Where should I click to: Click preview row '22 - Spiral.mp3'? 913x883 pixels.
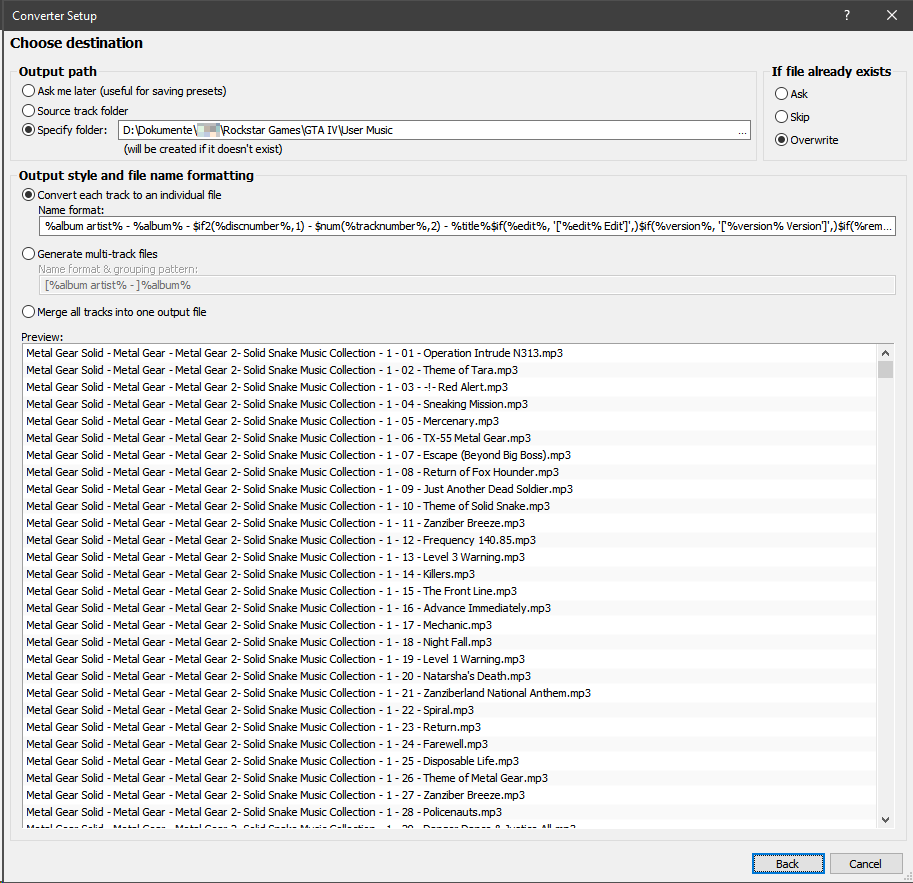click(x=450, y=710)
